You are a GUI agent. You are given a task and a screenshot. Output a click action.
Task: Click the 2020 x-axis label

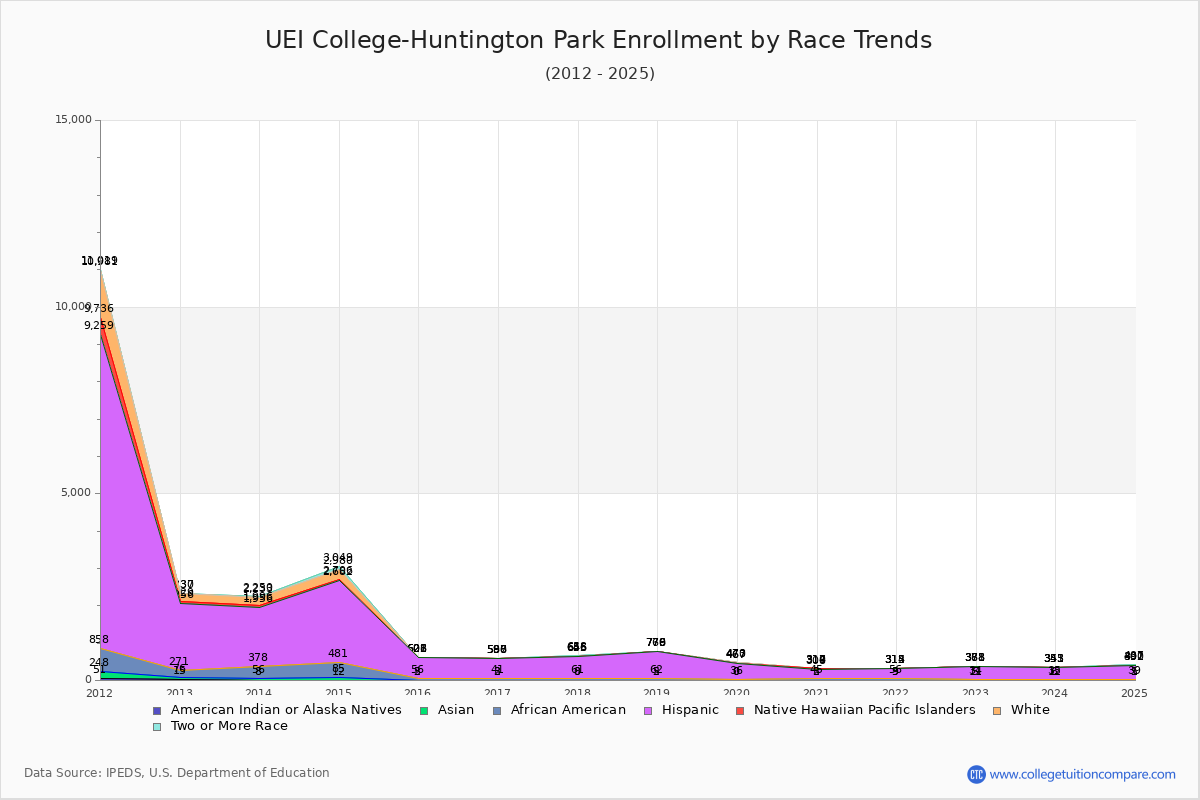pos(737,693)
